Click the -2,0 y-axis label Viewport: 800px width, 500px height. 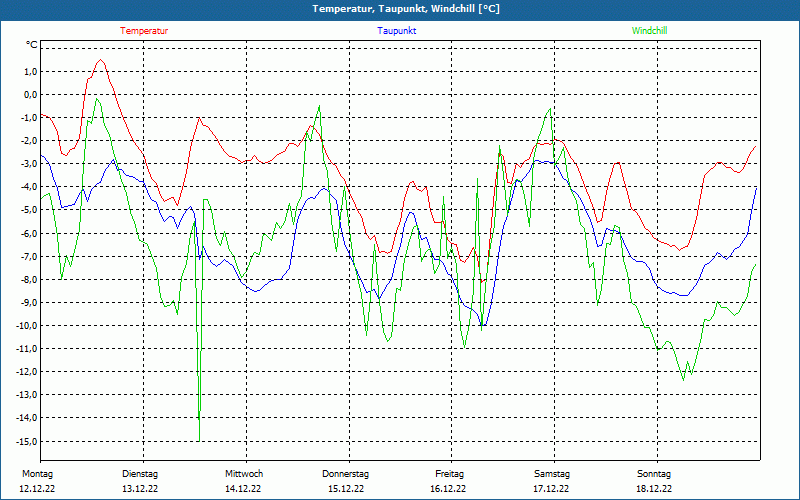(29, 141)
